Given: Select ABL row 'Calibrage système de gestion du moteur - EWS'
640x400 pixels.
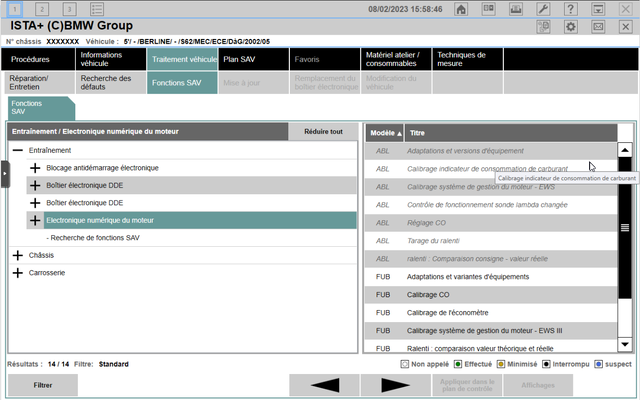Looking at the screenshot, I should (491, 187).
